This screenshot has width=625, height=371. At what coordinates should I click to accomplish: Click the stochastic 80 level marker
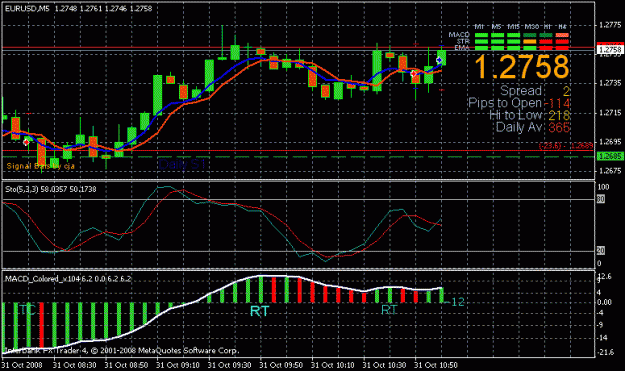(x=601, y=199)
